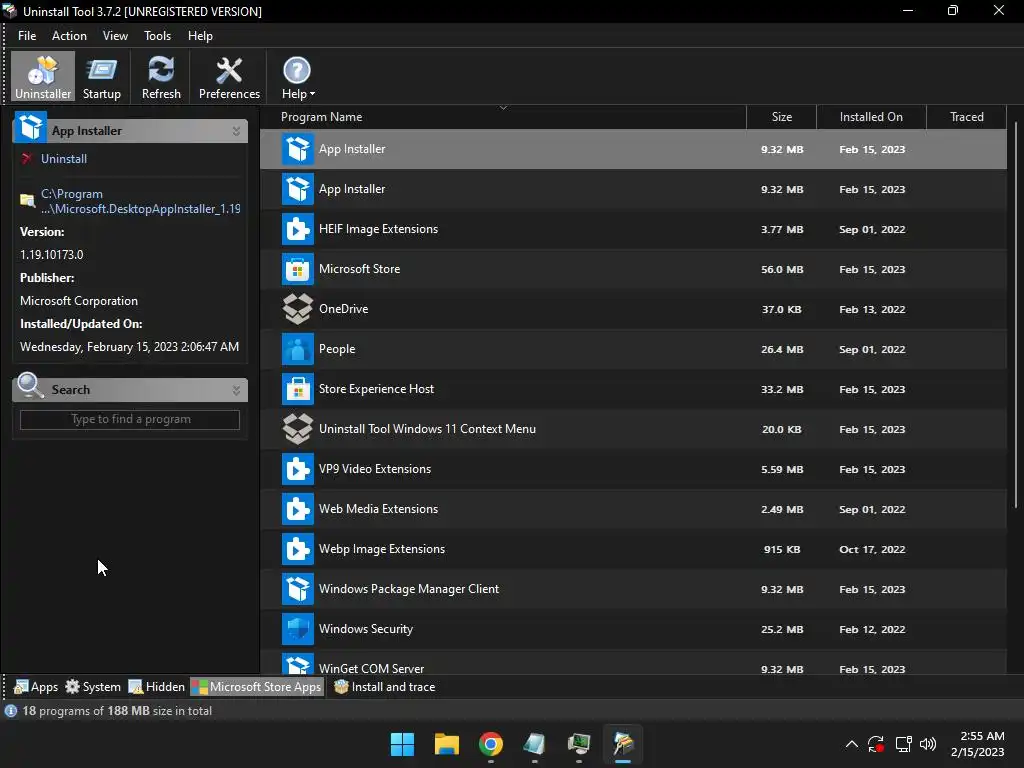Click the 915 KB size value
The height and width of the screenshot is (768, 1024).
coord(782,550)
